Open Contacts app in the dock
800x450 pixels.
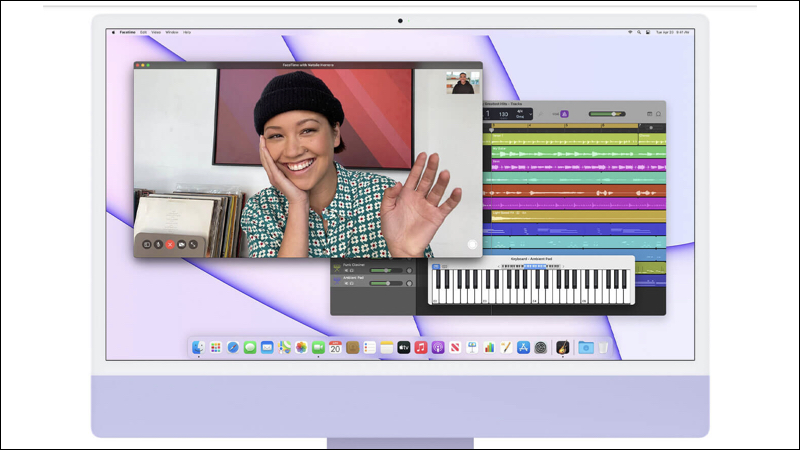tap(353, 347)
